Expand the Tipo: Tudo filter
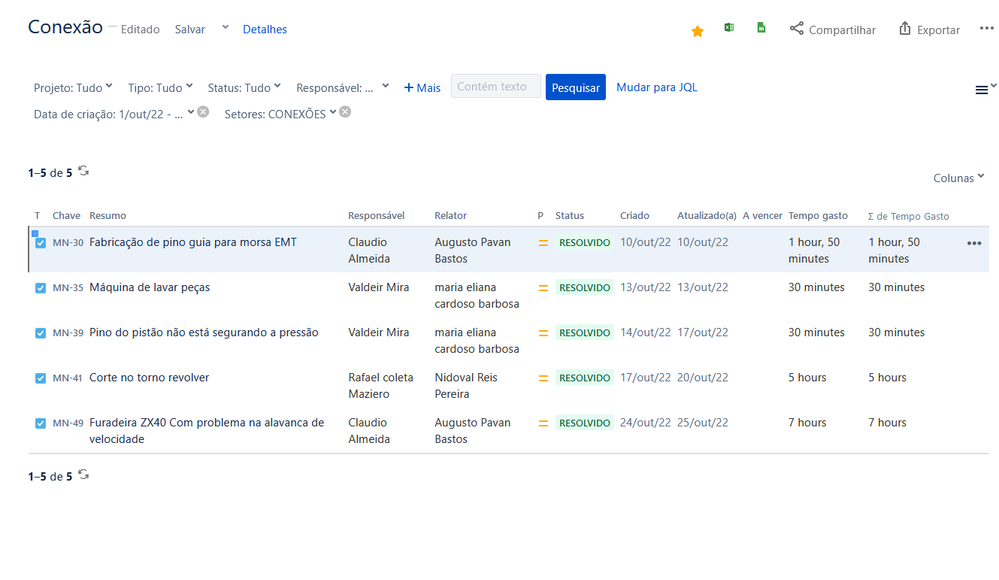999x580 pixels. pyautogui.click(x=160, y=87)
